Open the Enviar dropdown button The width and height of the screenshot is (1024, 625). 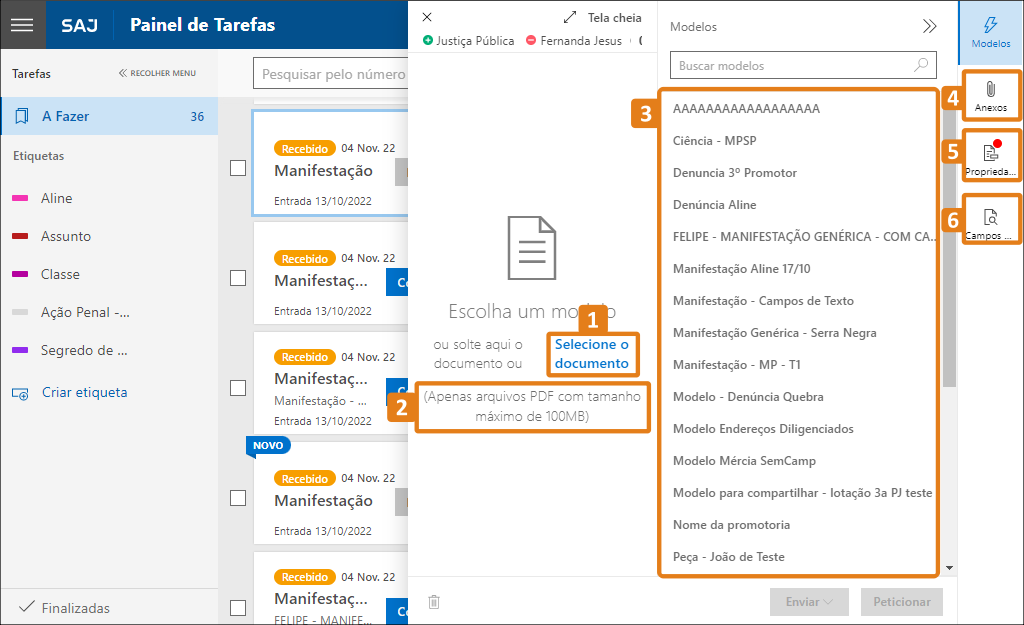click(x=809, y=602)
